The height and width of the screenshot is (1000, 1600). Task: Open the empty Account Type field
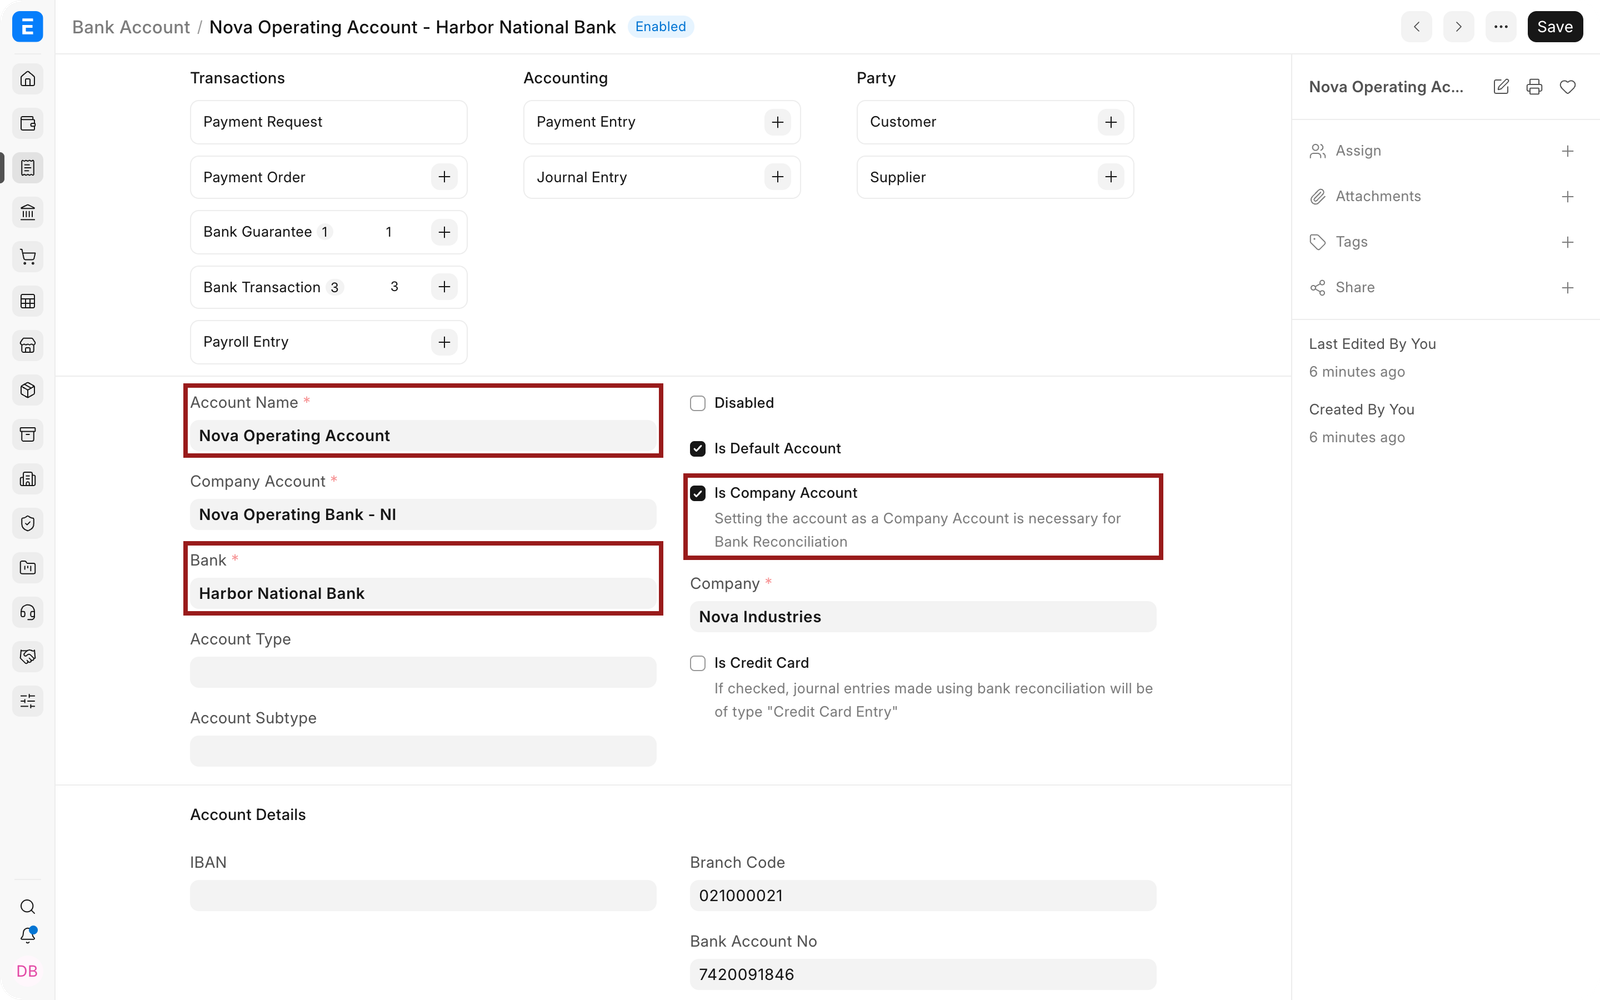click(423, 672)
